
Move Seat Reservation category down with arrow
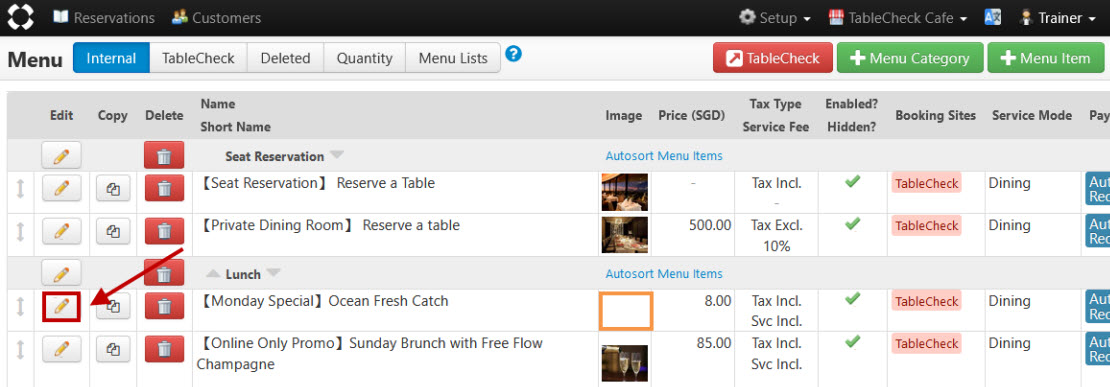point(336,156)
